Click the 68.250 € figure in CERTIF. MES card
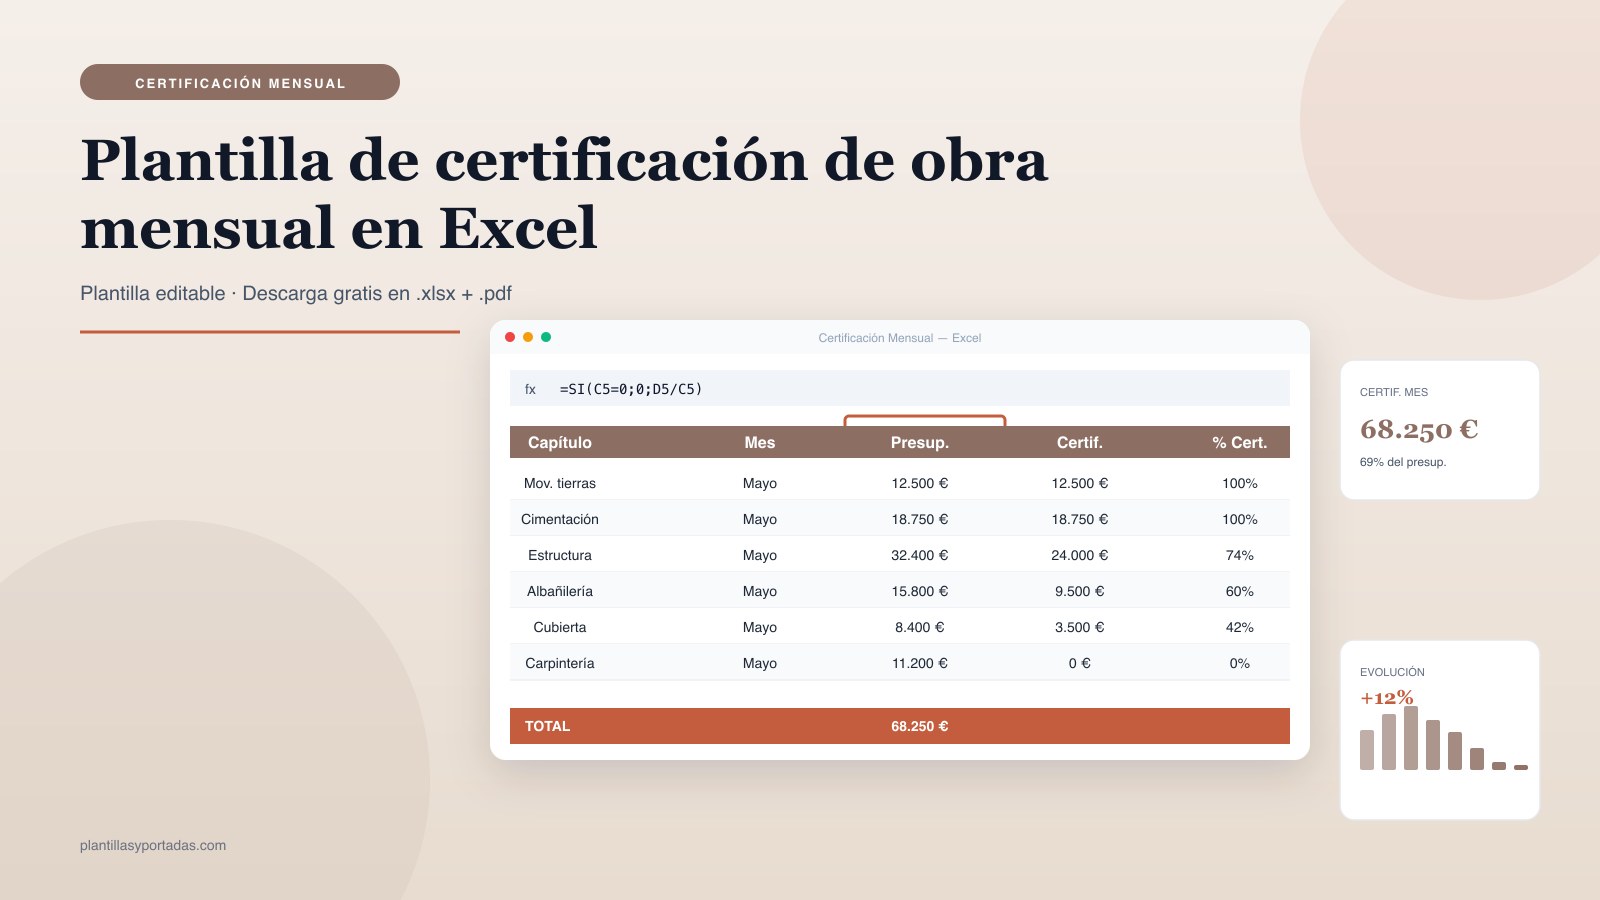The height and width of the screenshot is (900, 1600). pos(1419,429)
